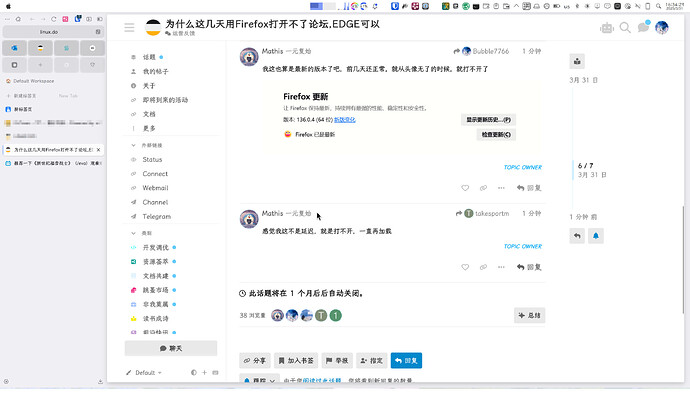This screenshot has height=410, width=690.
Task: Click the linux.do URL address bar
Action: point(53,32)
